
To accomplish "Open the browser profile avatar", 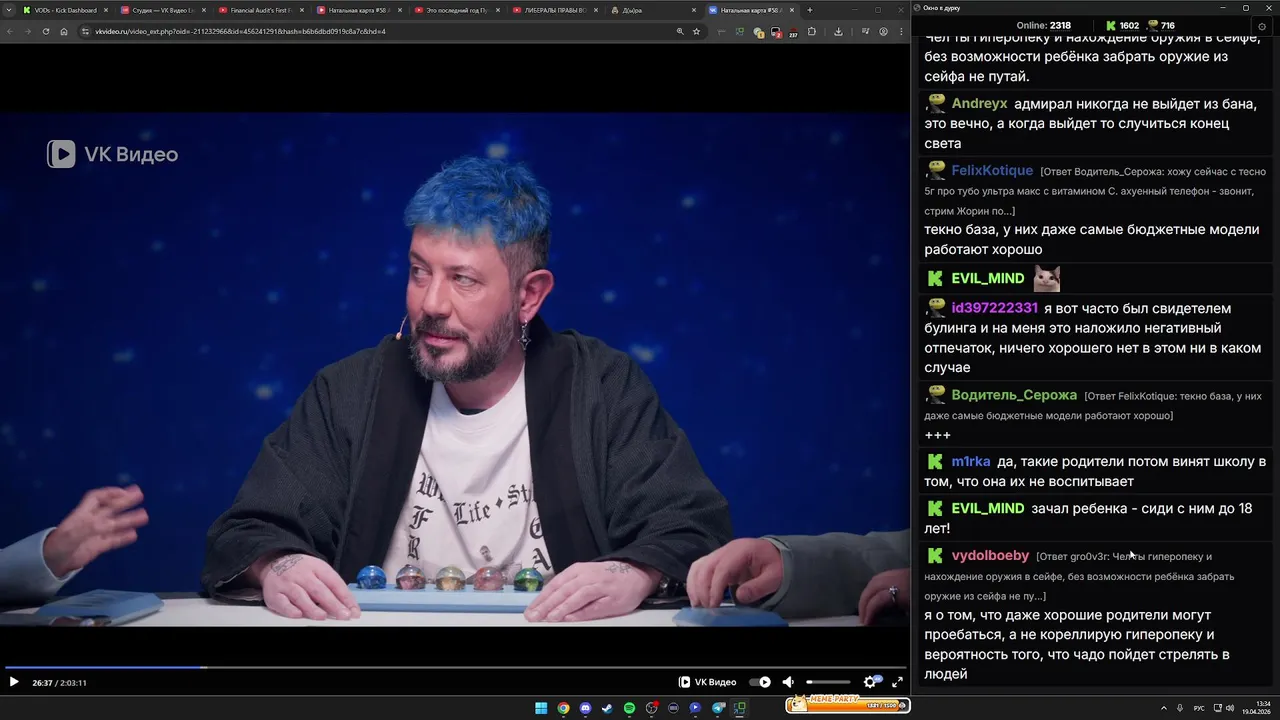I will coord(883,31).
